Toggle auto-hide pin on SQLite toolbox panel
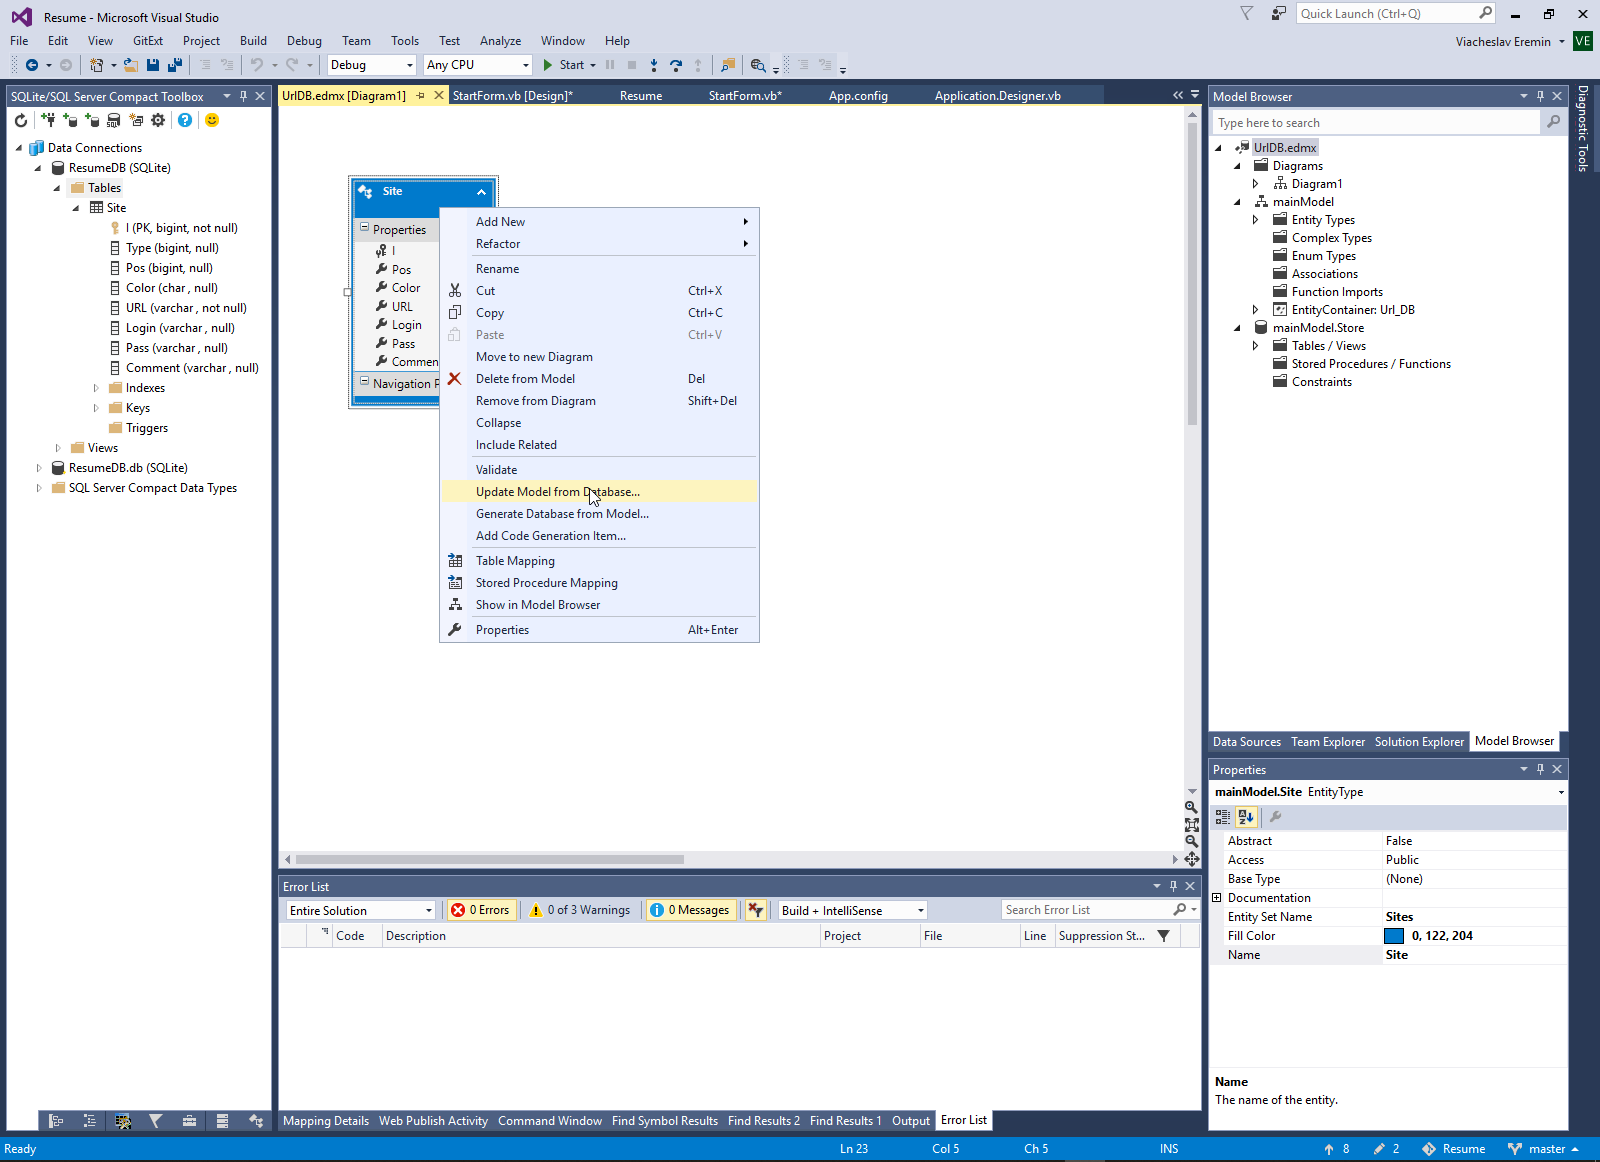 pos(243,96)
